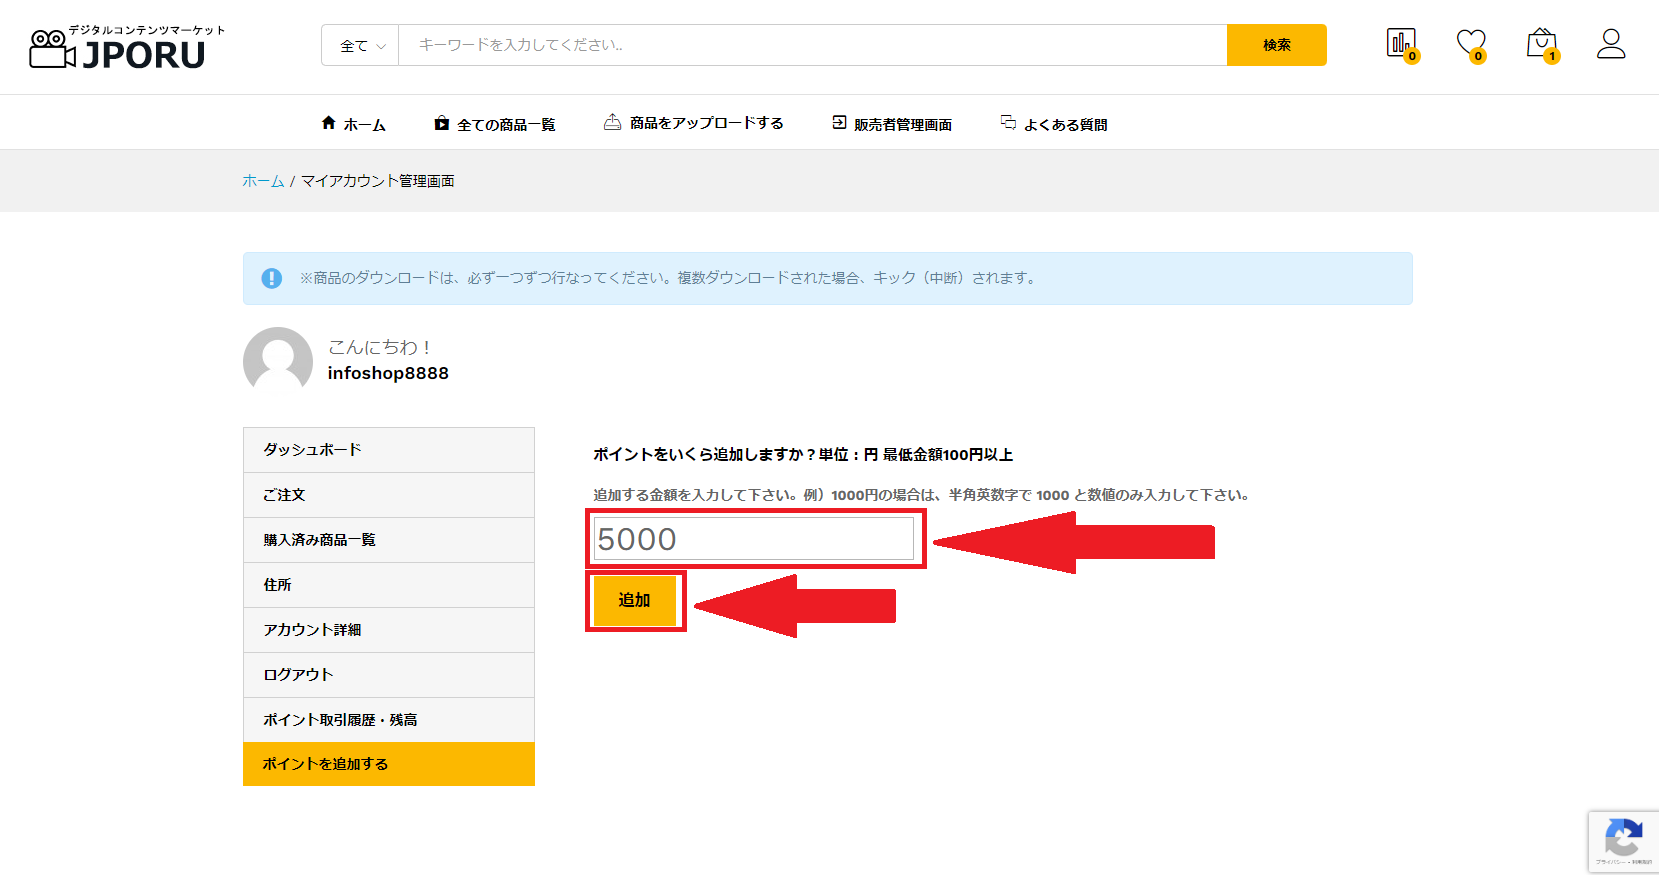The width and height of the screenshot is (1659, 875).
Task: Click the blue info notice icon
Action: click(271, 278)
